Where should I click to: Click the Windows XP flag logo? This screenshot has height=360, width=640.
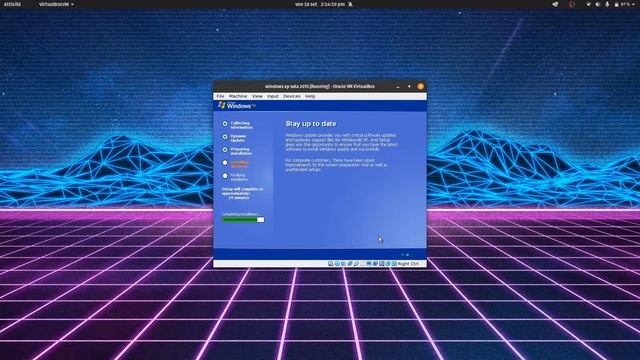222,105
